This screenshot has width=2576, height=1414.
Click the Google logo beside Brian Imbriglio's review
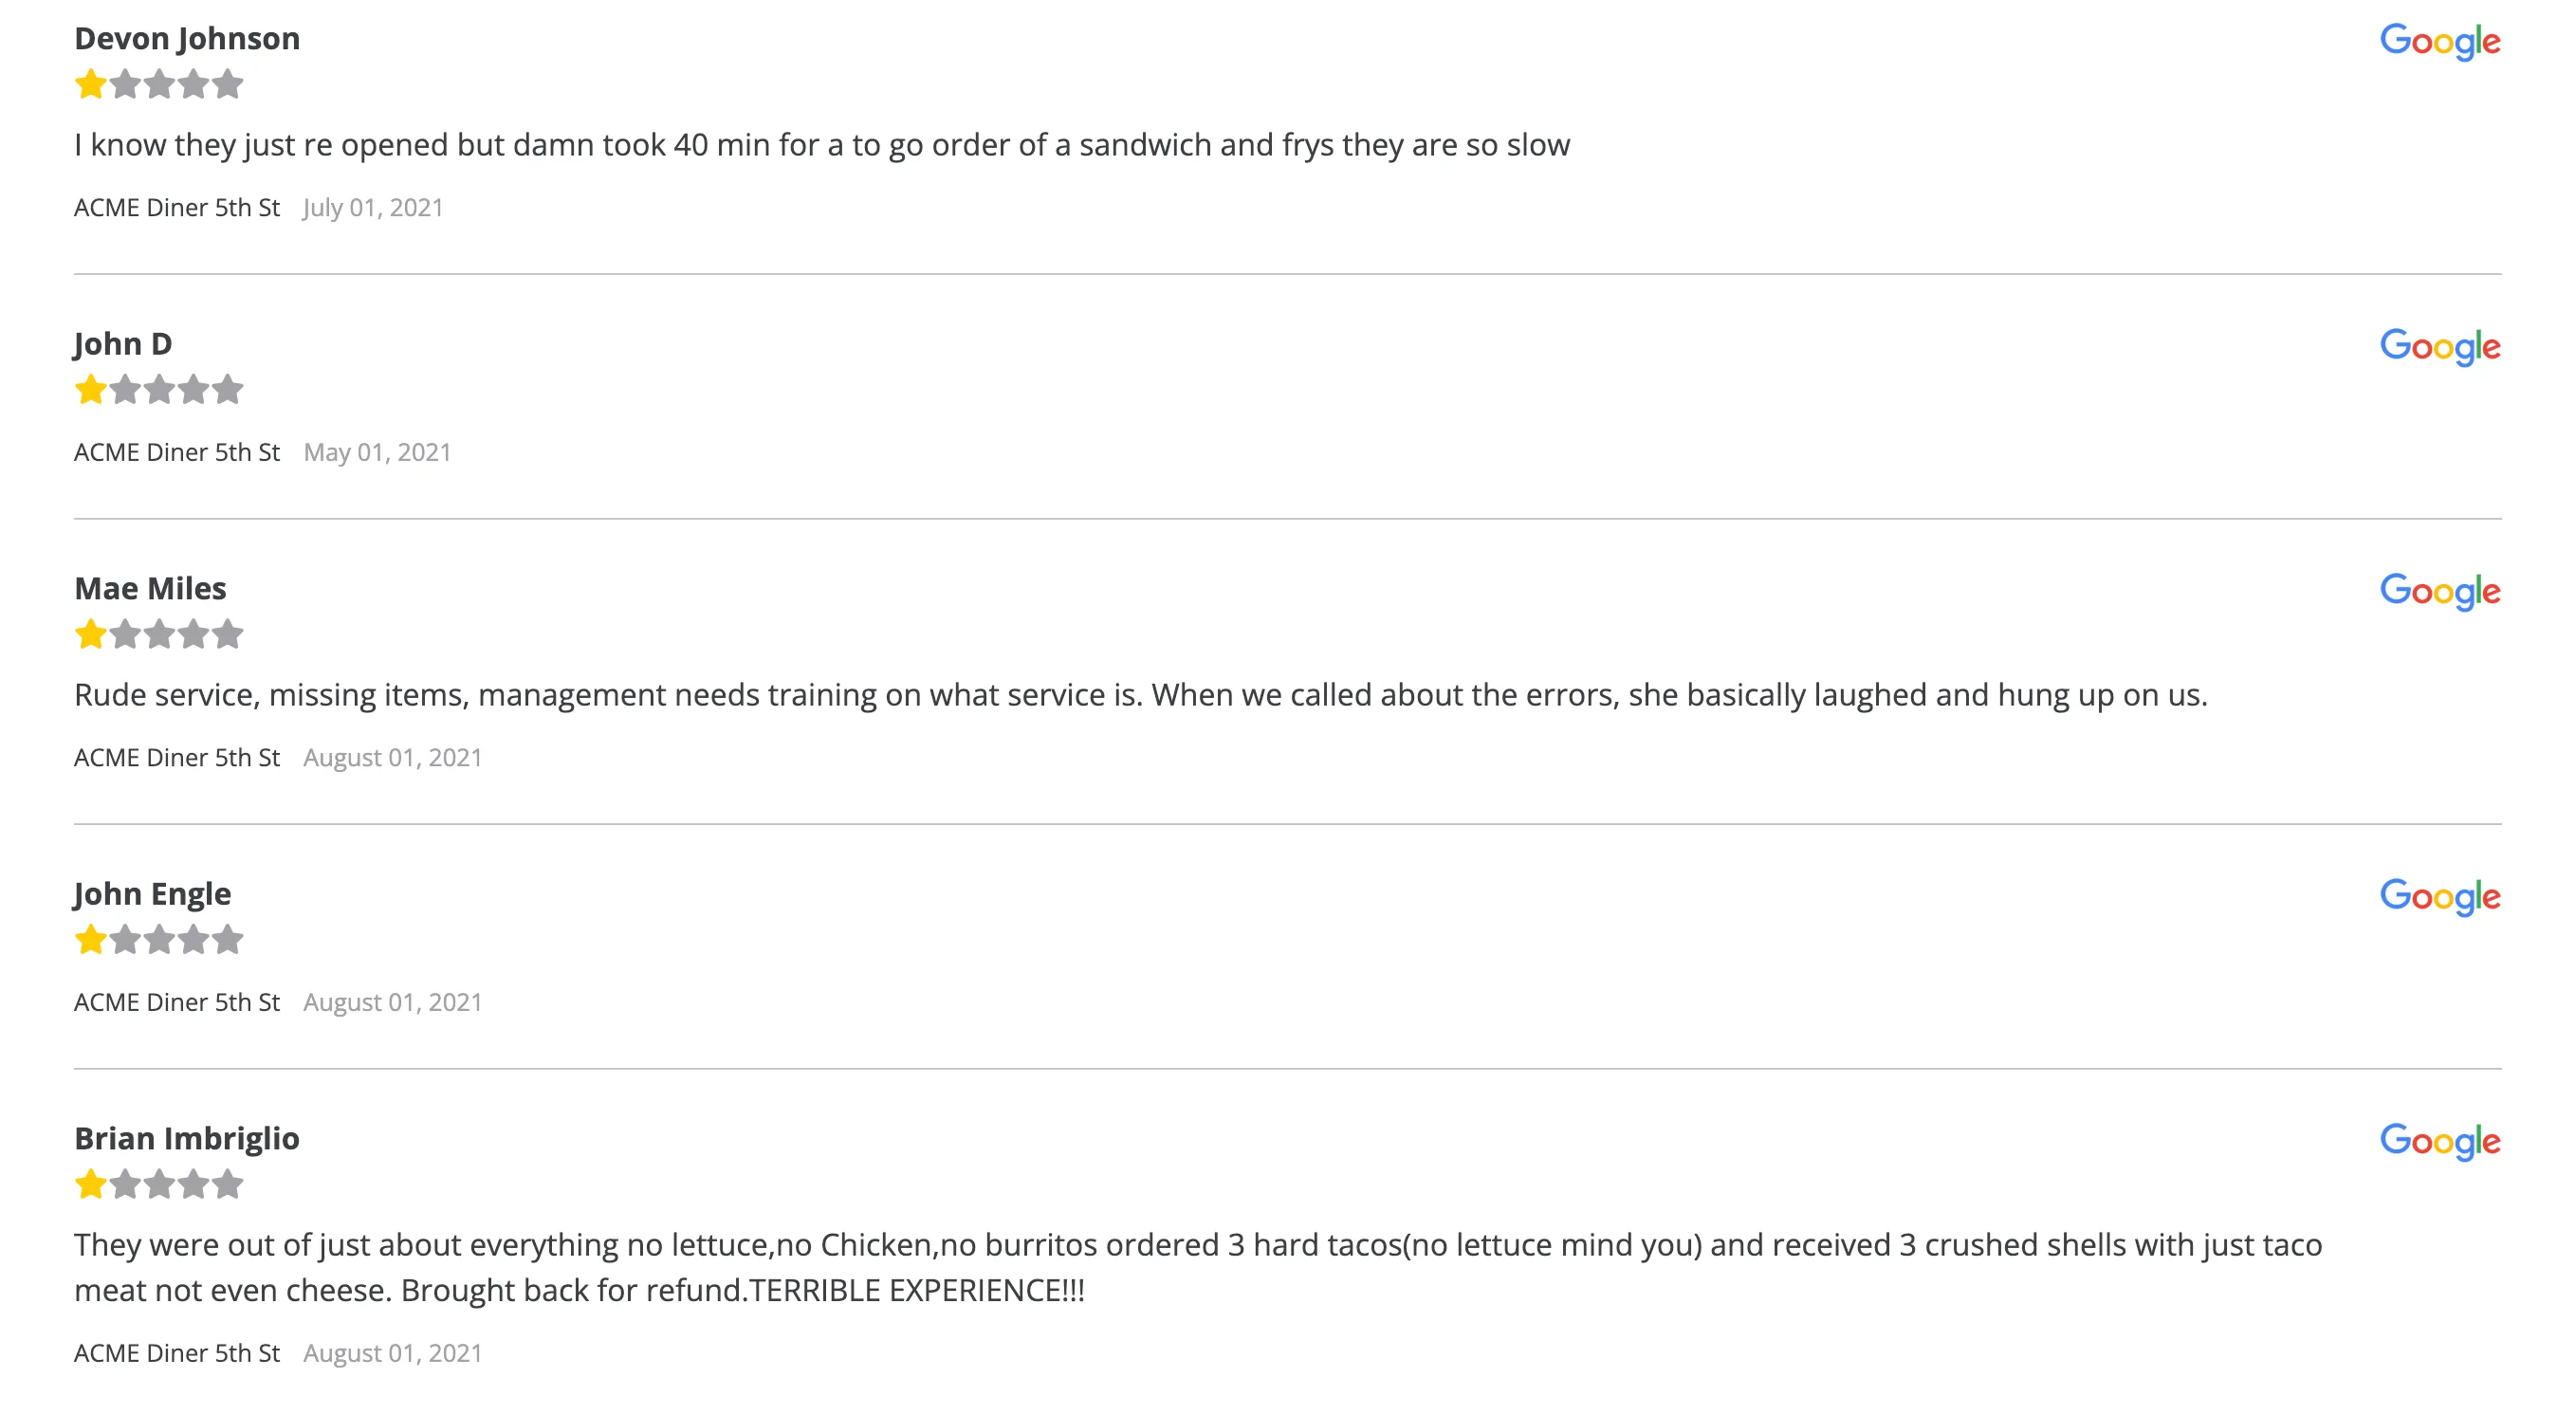coord(2439,1142)
